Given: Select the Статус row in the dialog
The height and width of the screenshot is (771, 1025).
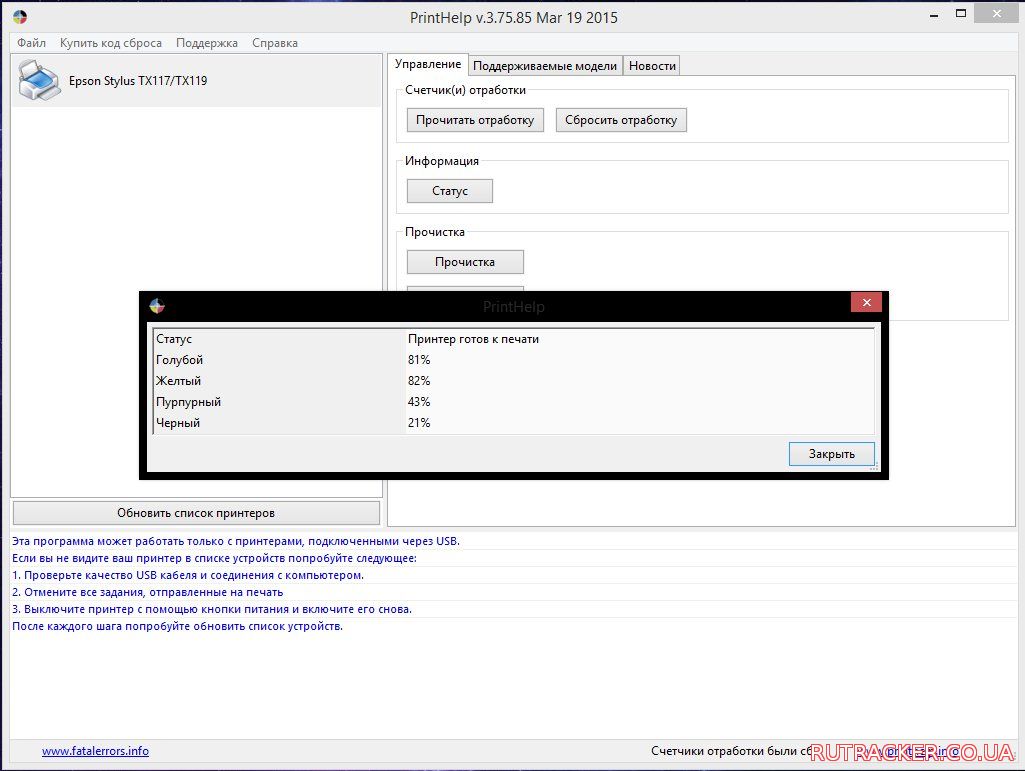Looking at the screenshot, I should coord(514,339).
